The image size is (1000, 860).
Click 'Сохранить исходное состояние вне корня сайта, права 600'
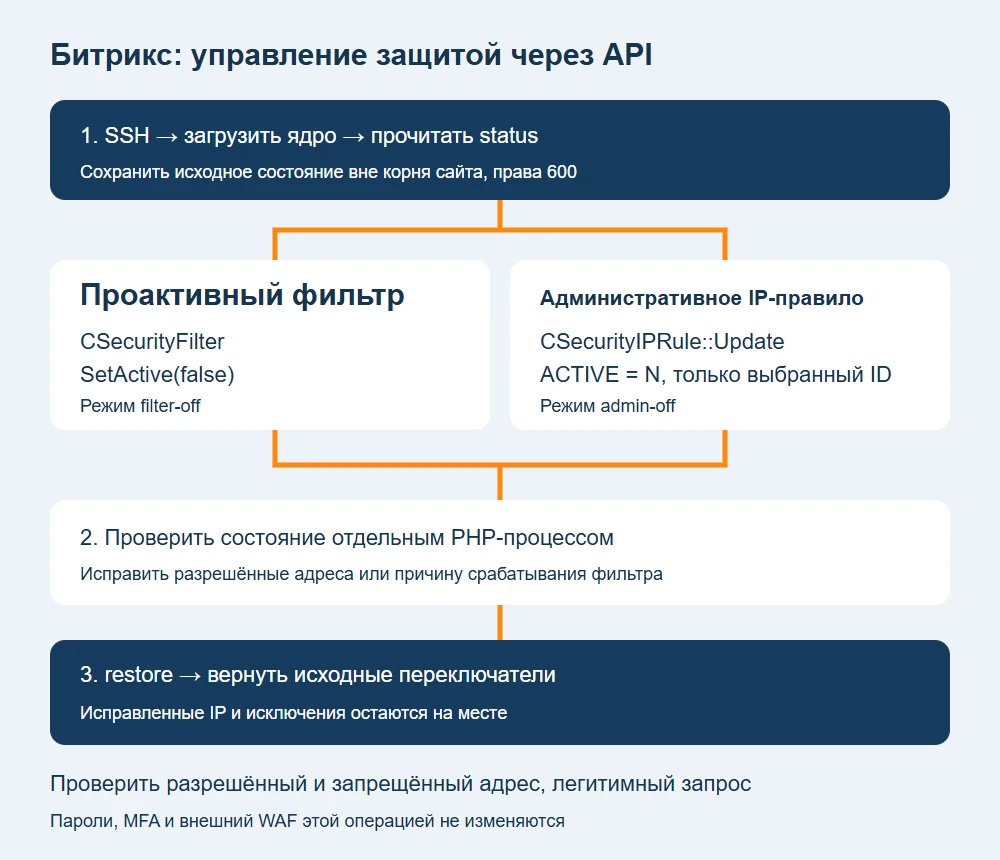pos(328,172)
